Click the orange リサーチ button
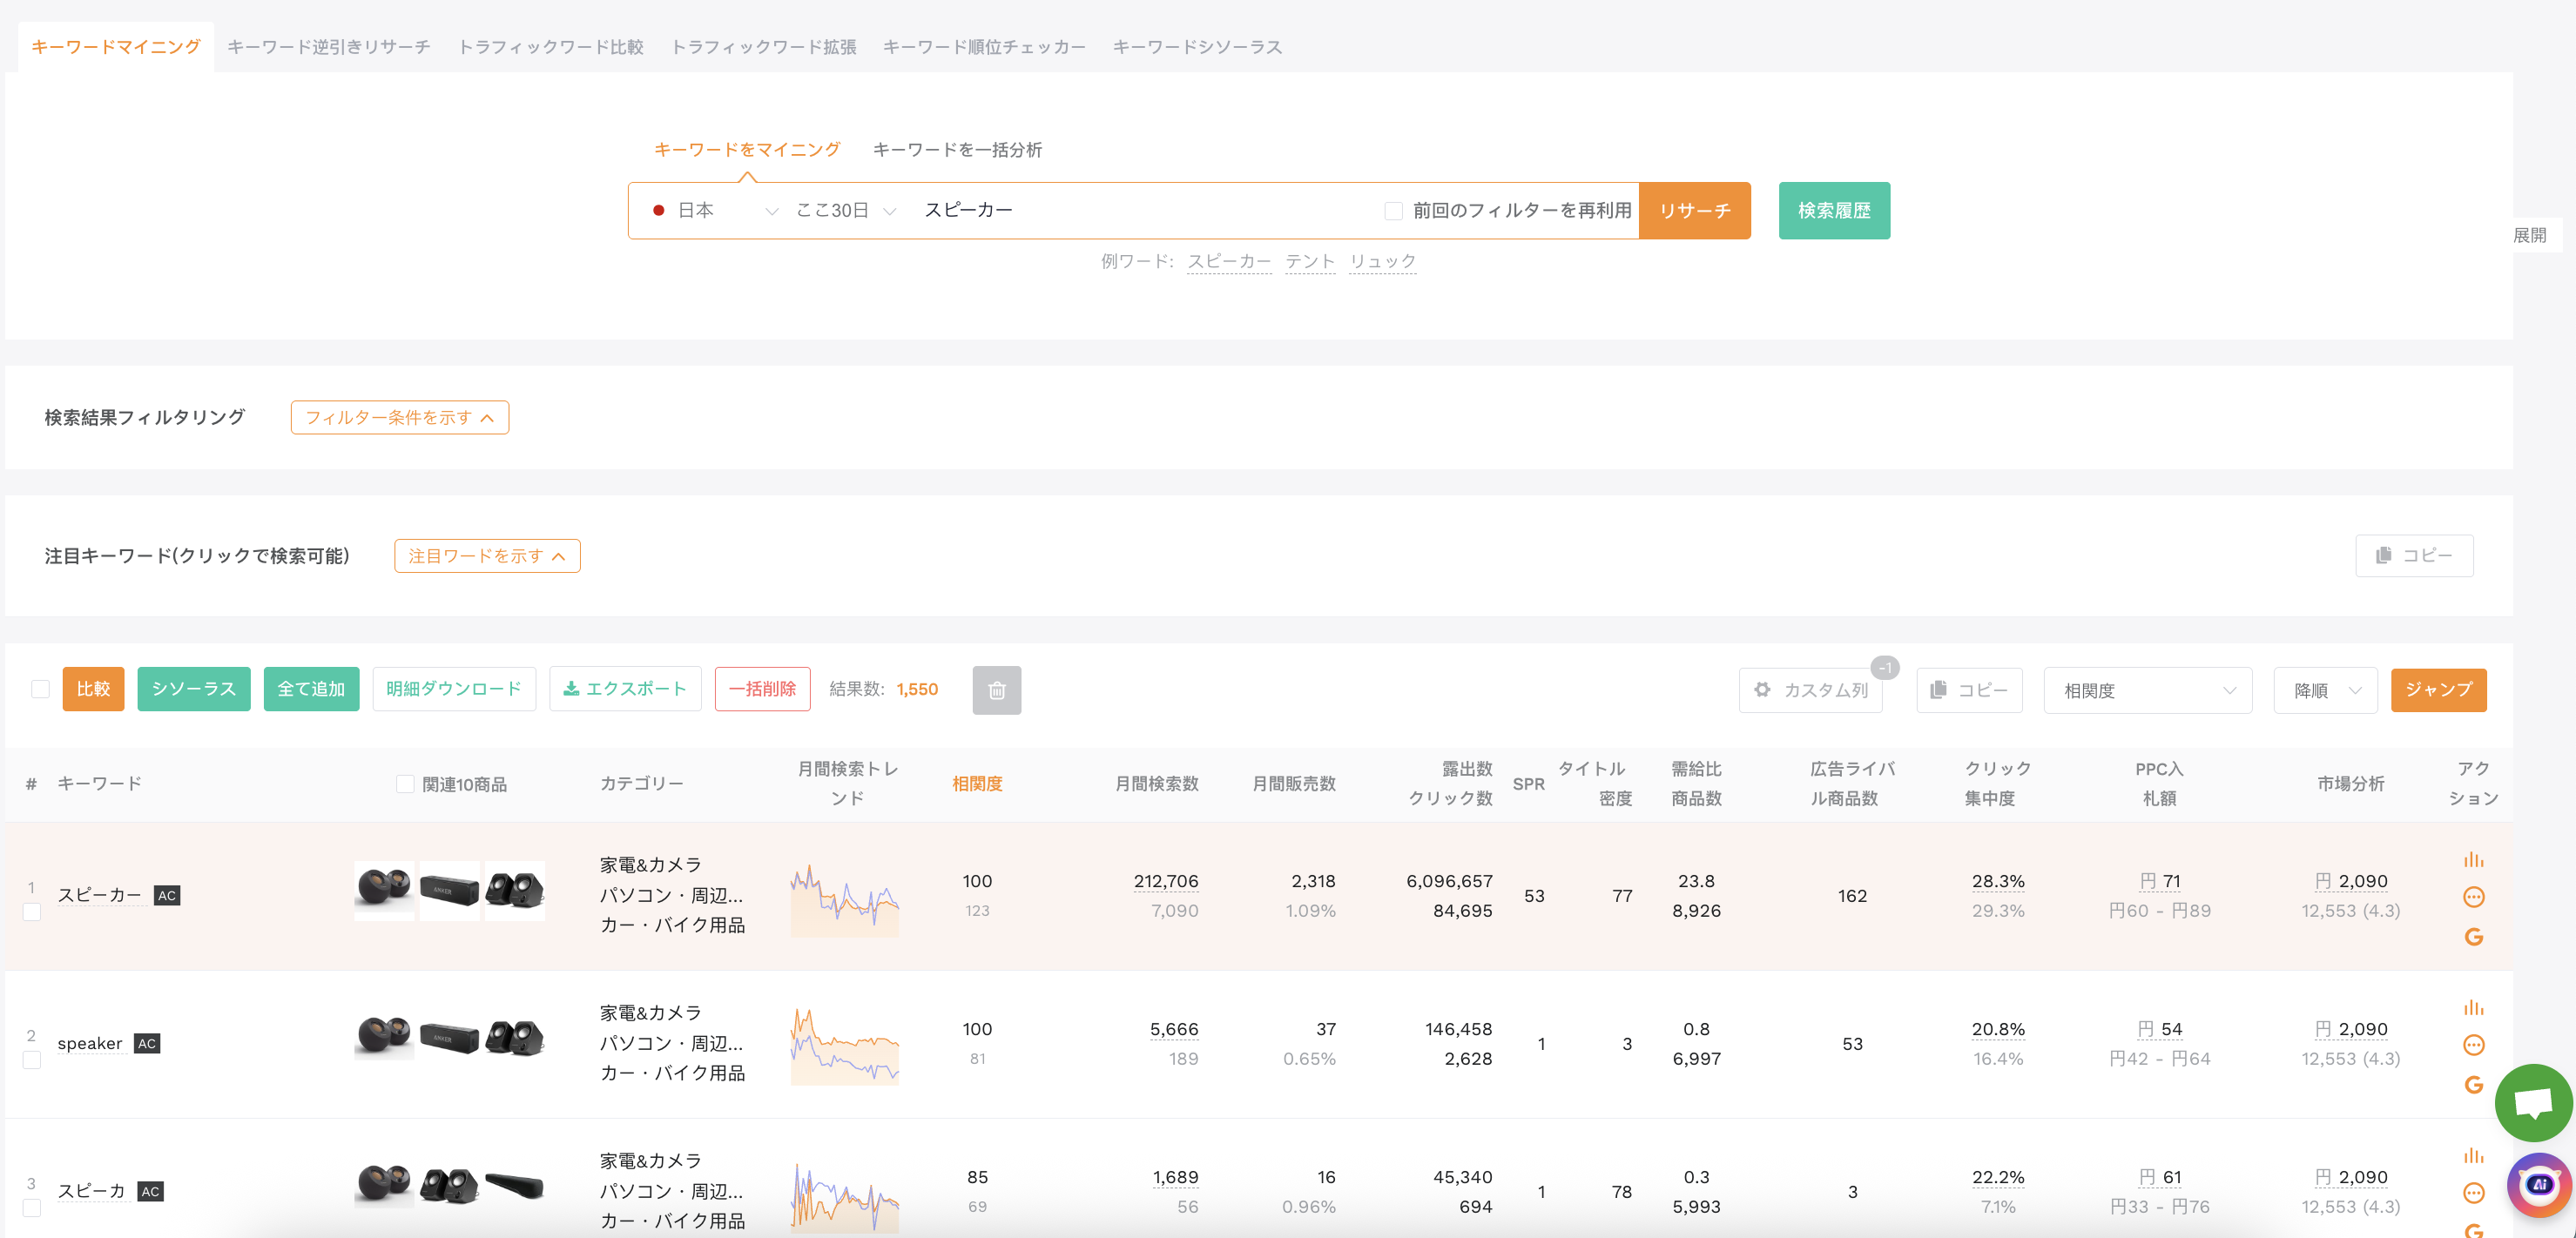 pos(1694,211)
